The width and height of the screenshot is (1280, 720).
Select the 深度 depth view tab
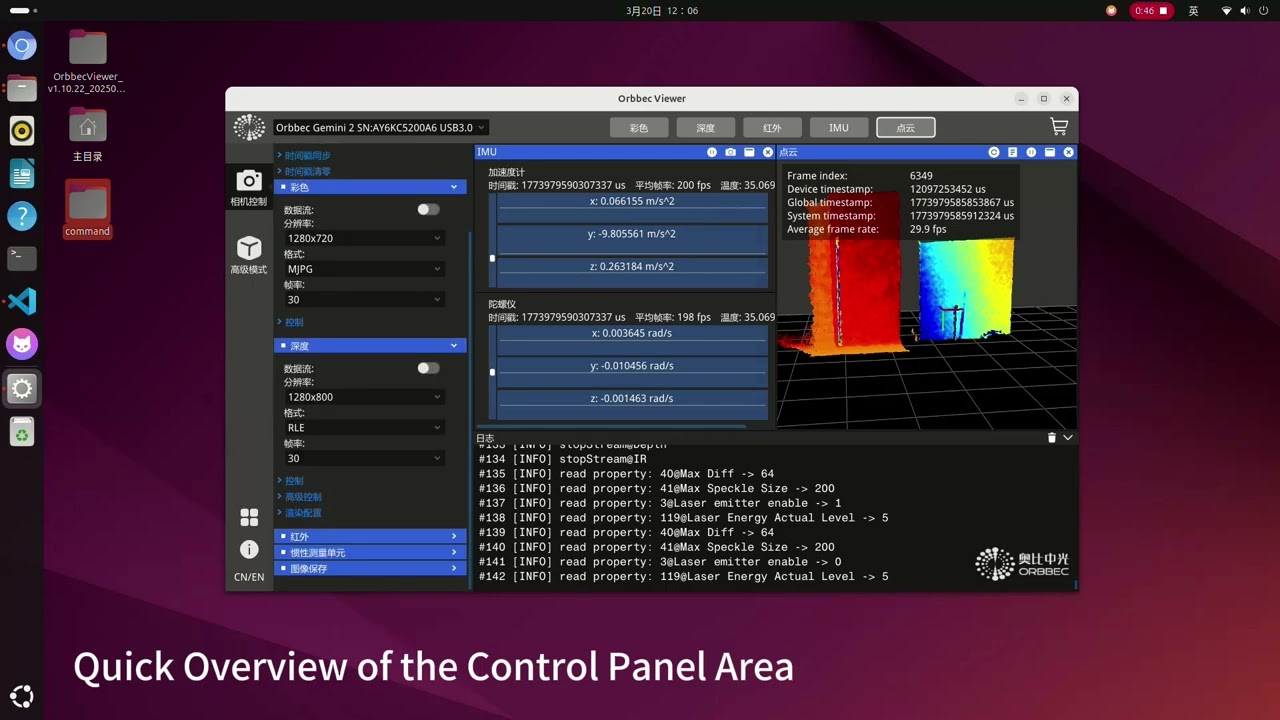[706, 127]
